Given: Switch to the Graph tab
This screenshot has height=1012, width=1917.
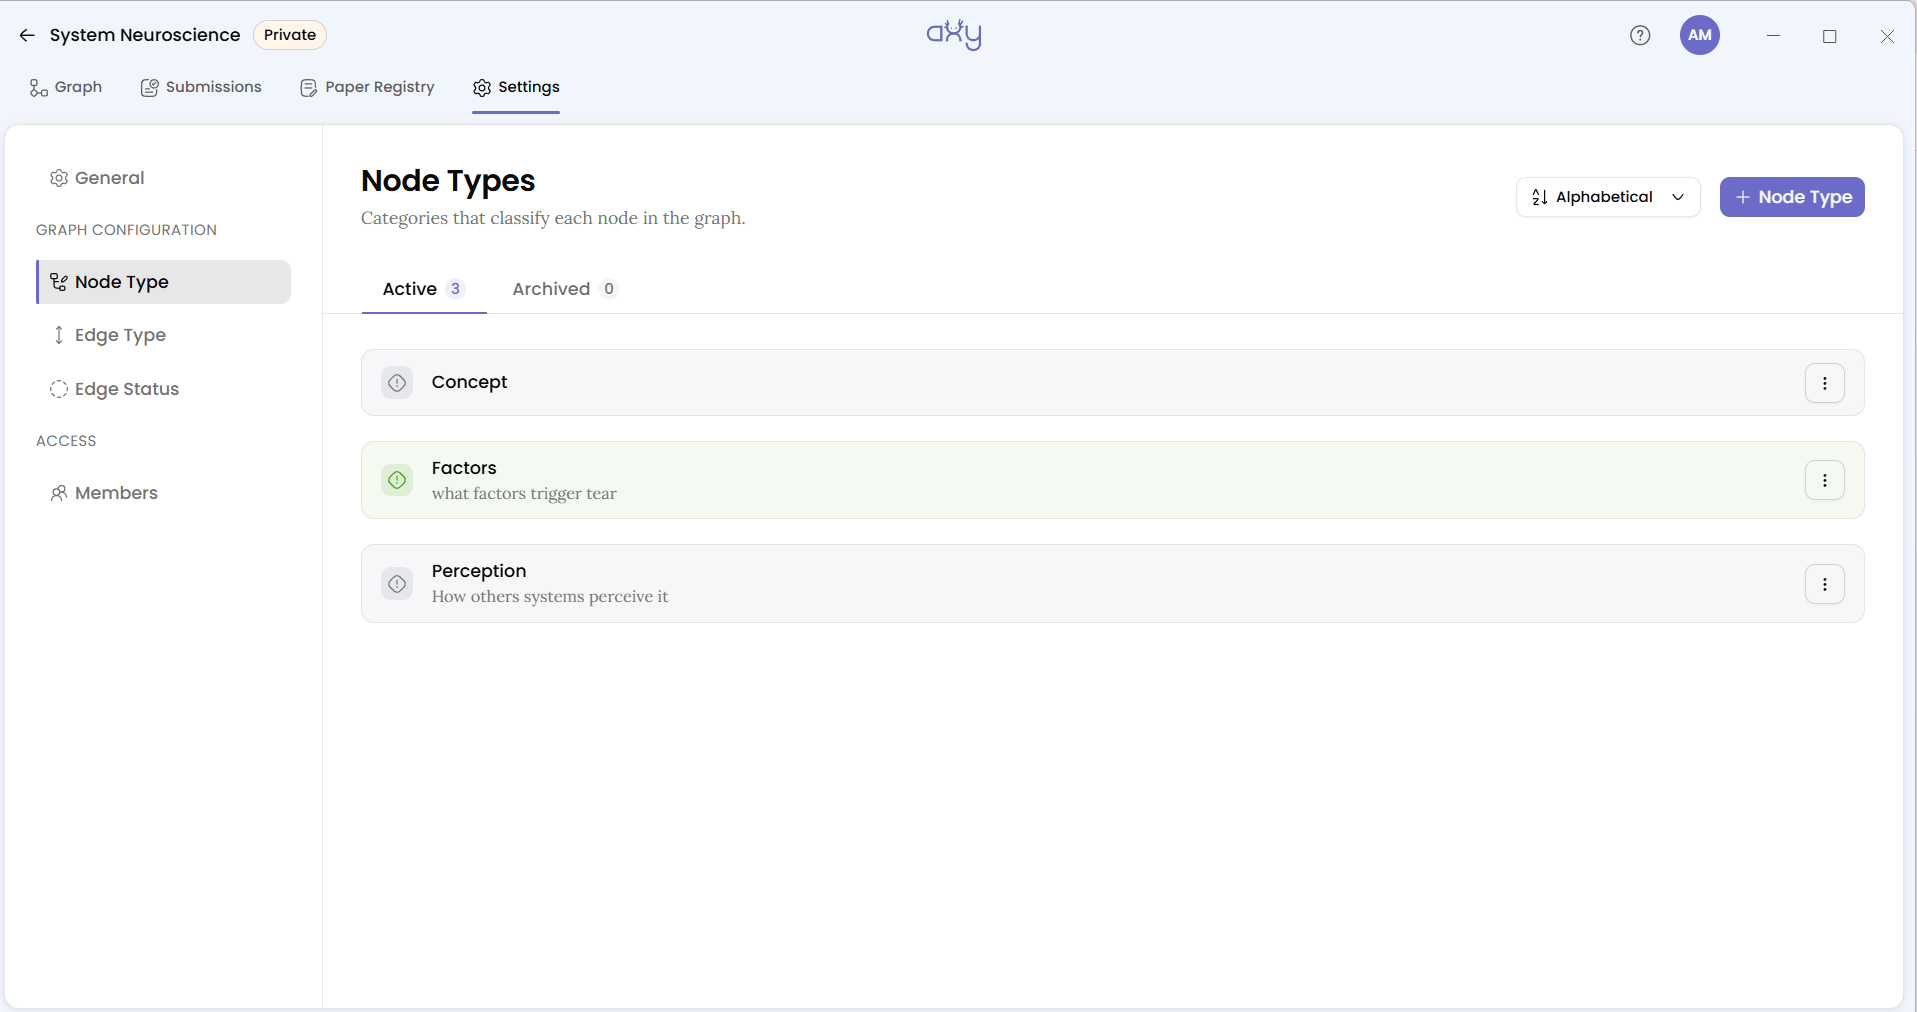Looking at the screenshot, I should (66, 87).
